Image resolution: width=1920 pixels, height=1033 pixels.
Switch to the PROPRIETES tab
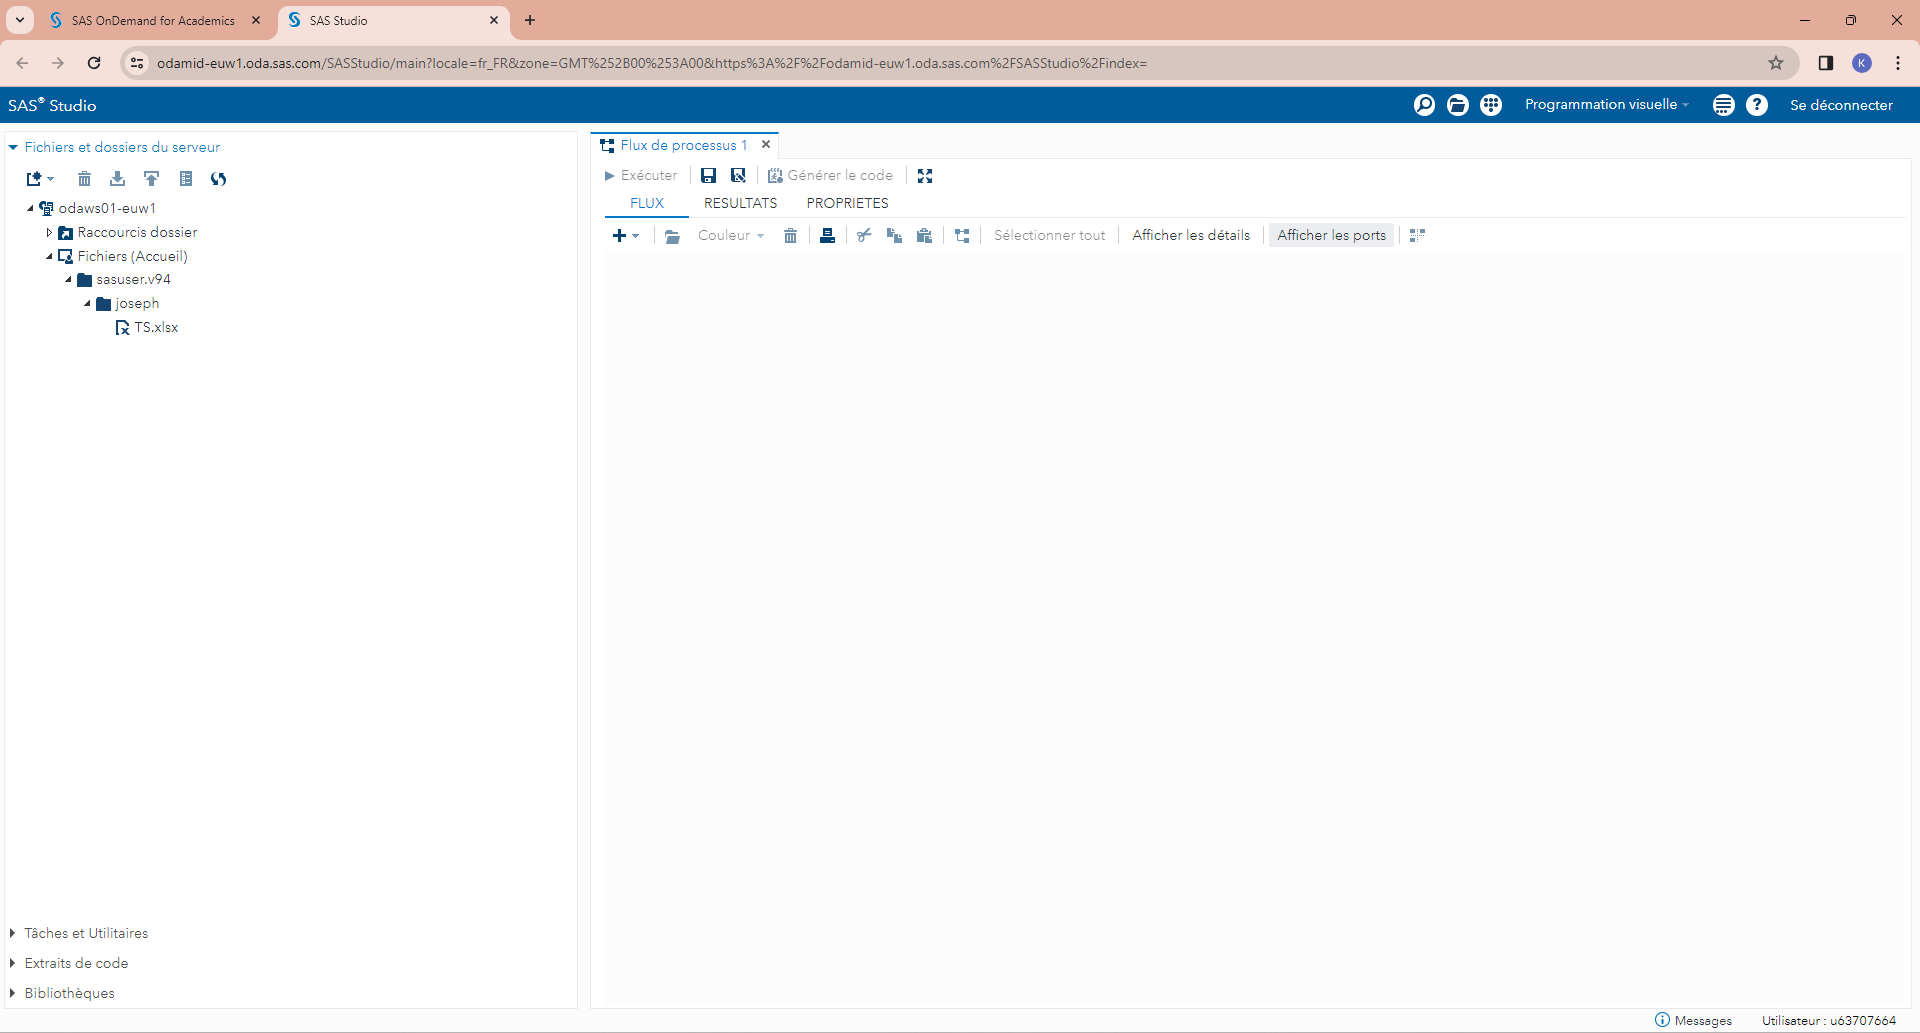pyautogui.click(x=847, y=203)
